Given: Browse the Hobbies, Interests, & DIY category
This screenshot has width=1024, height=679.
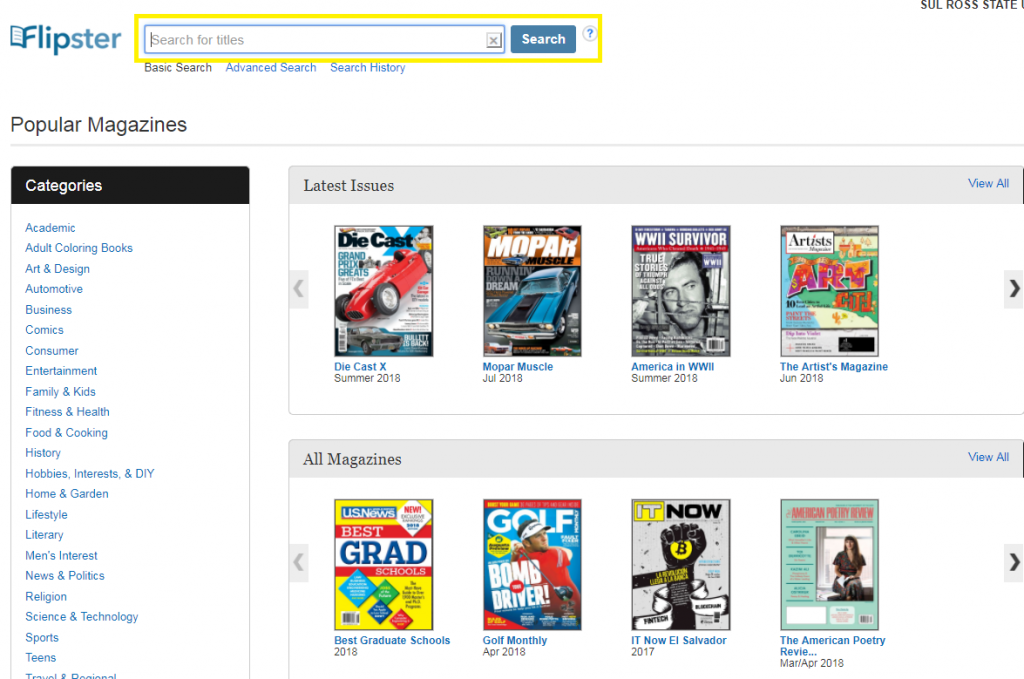Looking at the screenshot, I should (x=89, y=474).
